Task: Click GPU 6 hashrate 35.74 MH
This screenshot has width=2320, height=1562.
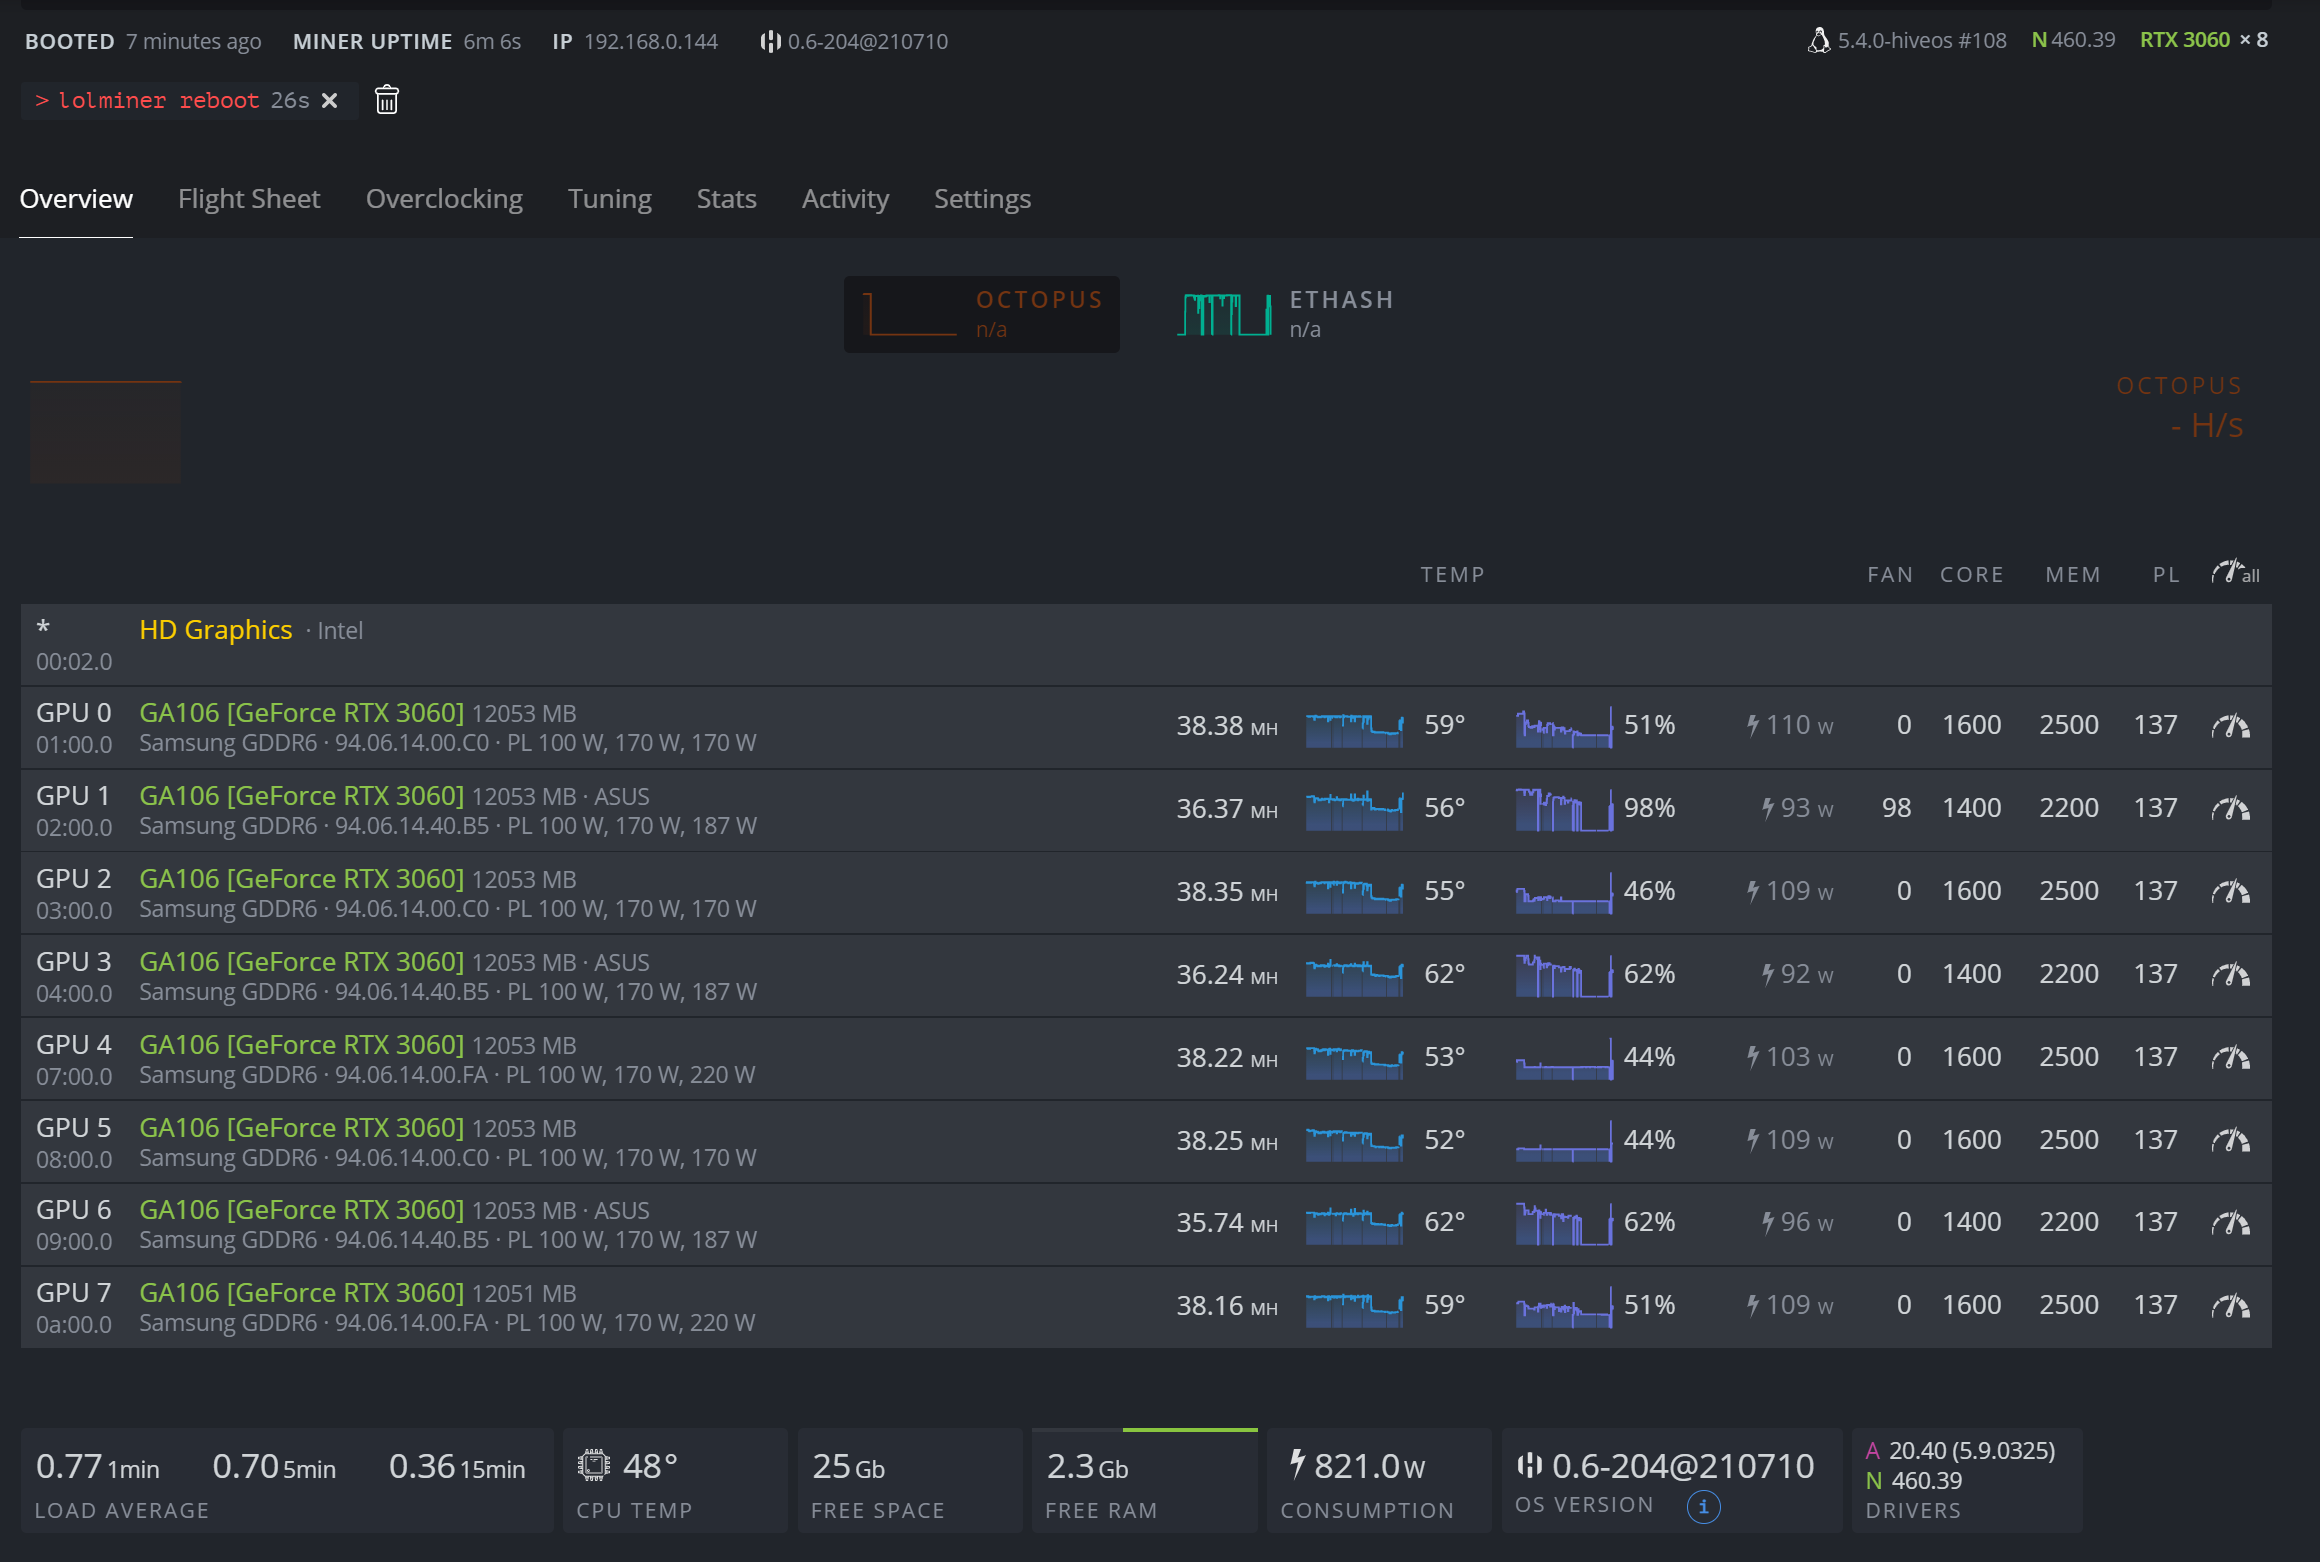Action: [1227, 1223]
